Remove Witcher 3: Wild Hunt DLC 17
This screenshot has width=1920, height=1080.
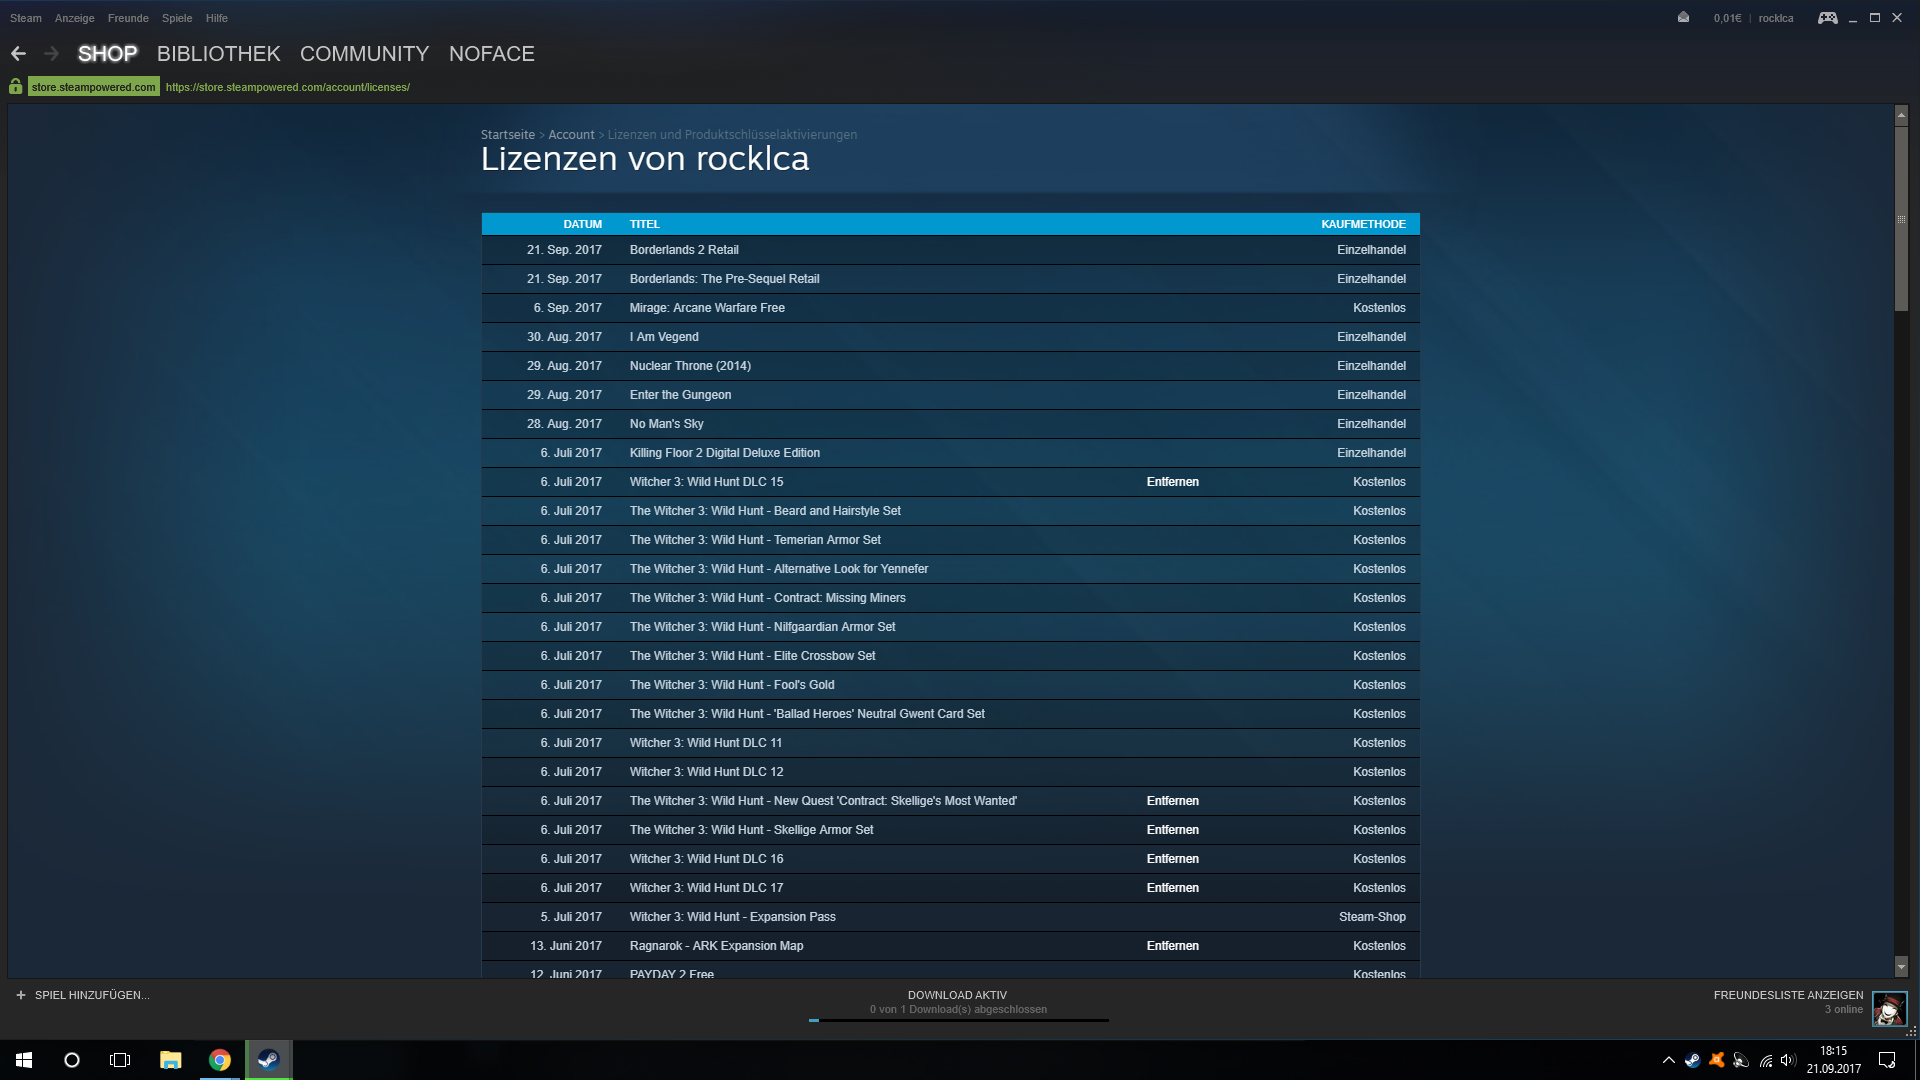pyautogui.click(x=1173, y=888)
